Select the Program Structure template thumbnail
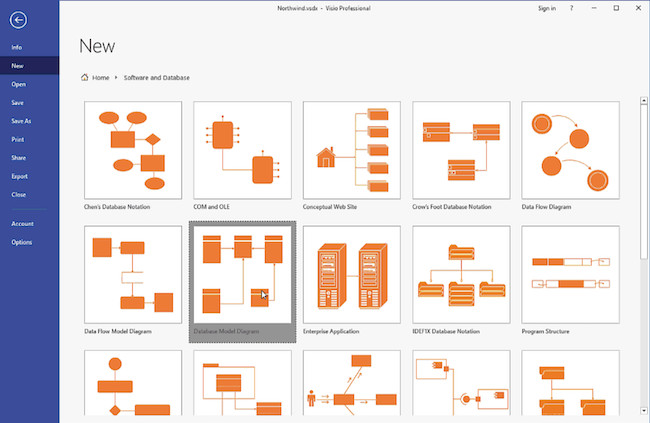Screen dimensions: 650x423 tap(570, 275)
